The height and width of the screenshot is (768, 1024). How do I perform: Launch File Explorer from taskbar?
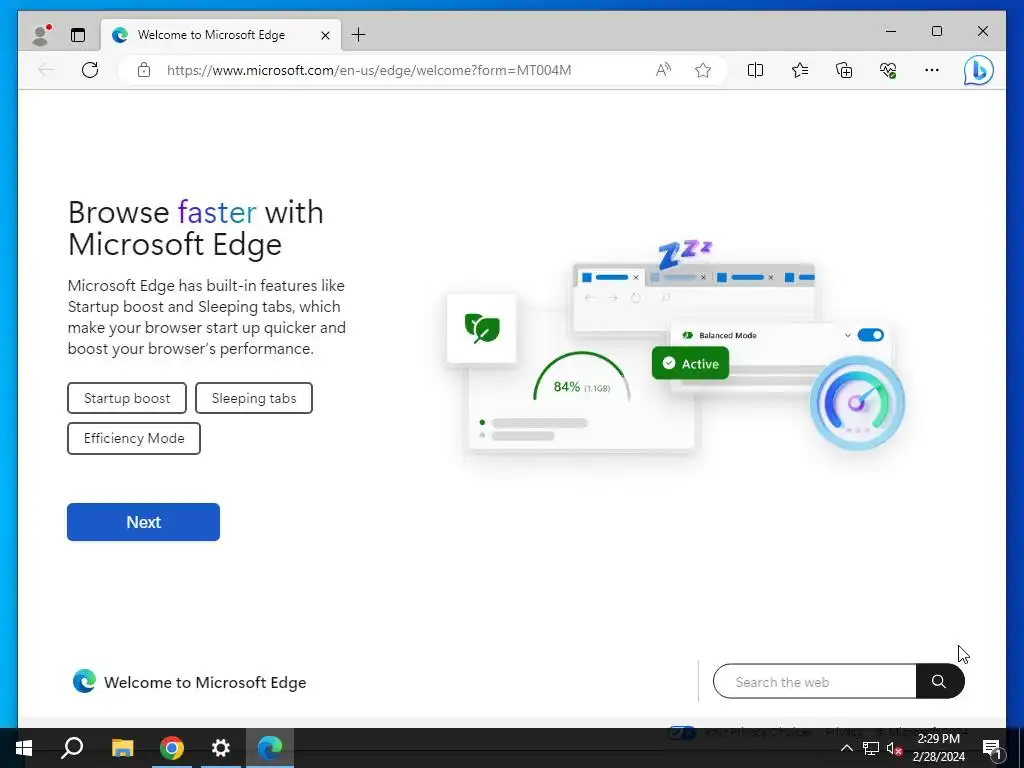(x=122, y=748)
